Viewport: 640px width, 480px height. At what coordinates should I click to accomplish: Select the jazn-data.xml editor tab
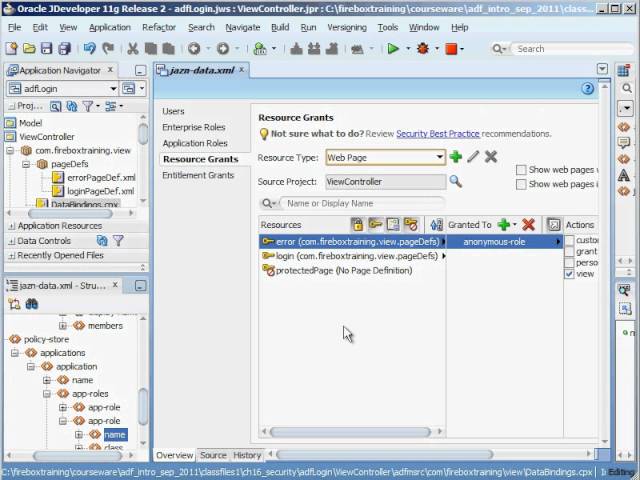click(201, 70)
